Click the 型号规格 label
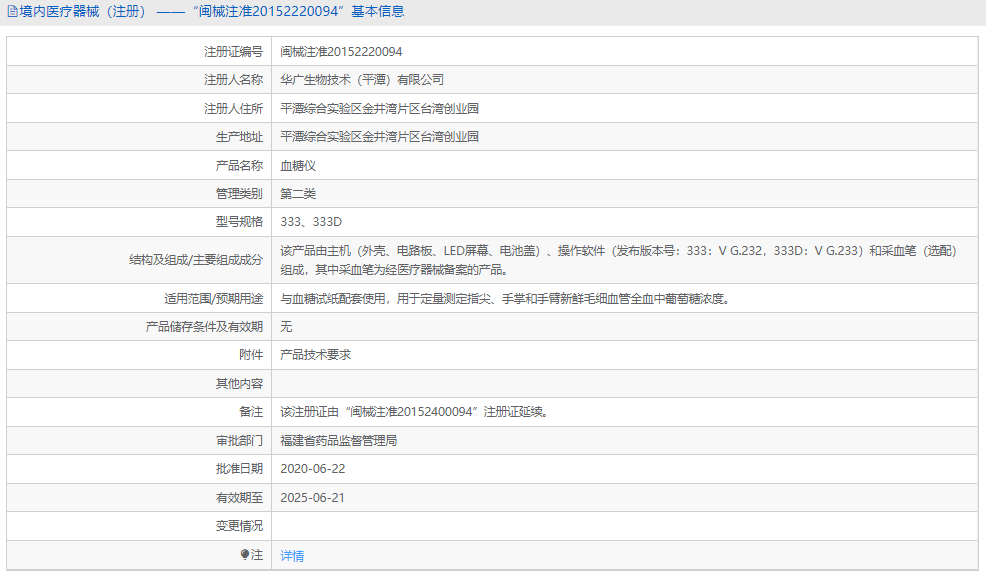Image resolution: width=986 pixels, height=578 pixels. coord(239,221)
